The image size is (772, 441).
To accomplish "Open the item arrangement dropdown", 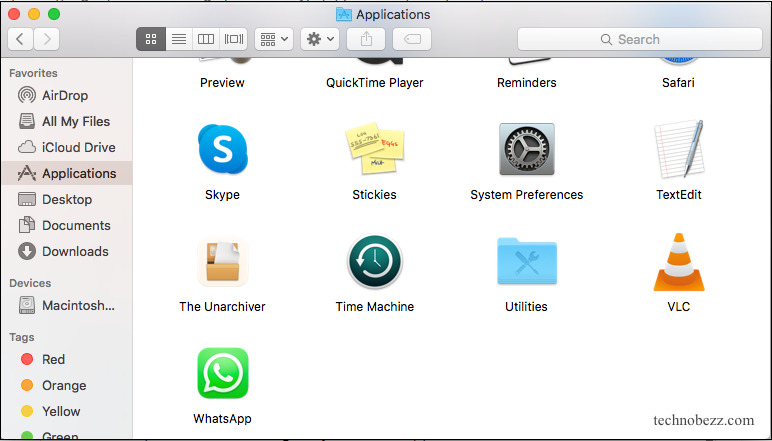I will pyautogui.click(x=274, y=39).
